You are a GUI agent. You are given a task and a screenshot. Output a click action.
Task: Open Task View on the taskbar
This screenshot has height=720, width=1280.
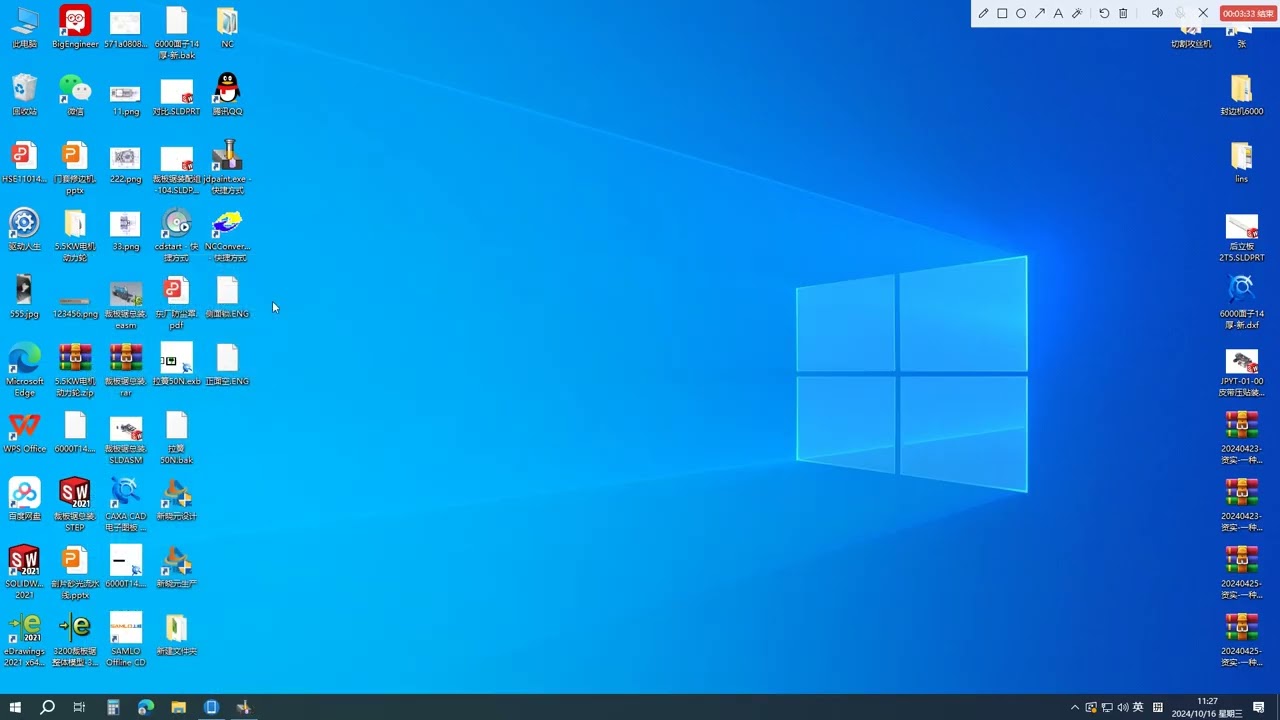79,707
